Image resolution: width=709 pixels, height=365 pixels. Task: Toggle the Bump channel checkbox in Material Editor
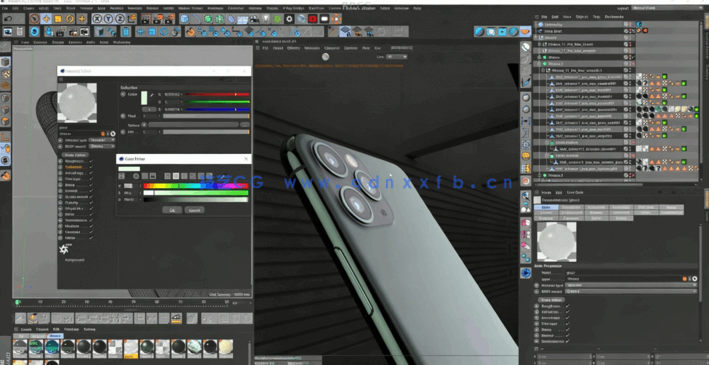pos(91,185)
